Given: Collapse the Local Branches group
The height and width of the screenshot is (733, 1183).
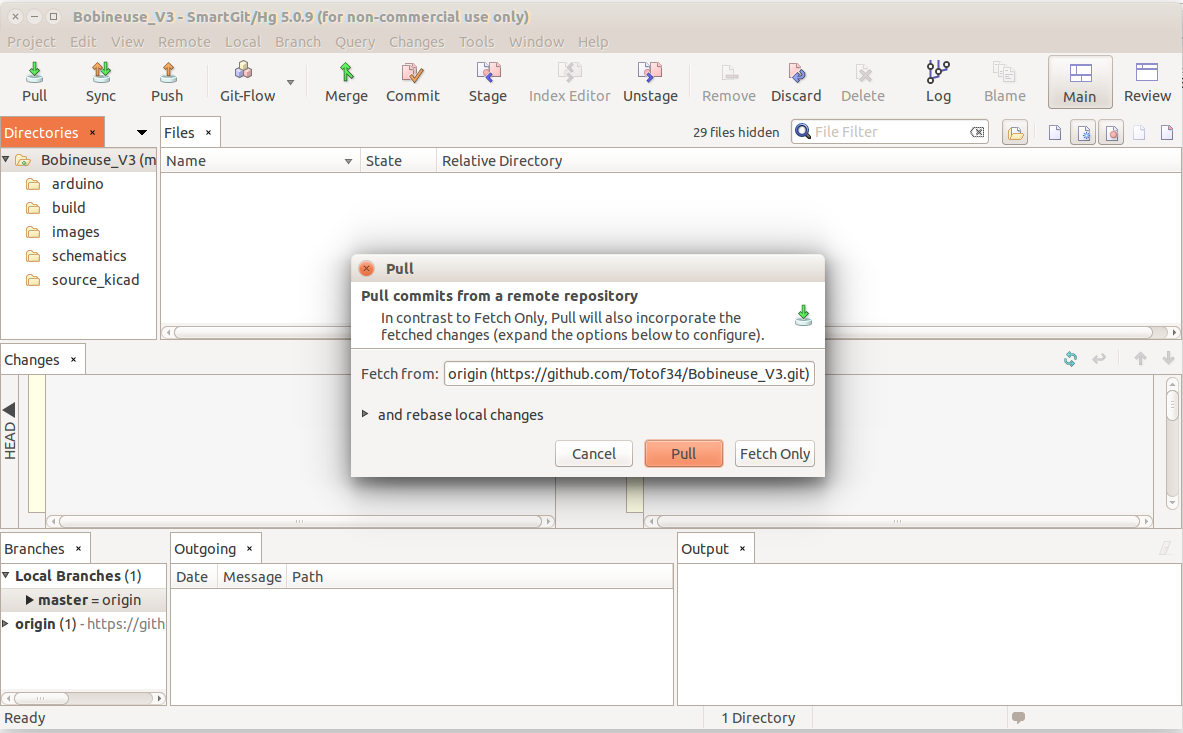Looking at the screenshot, I should [6, 575].
